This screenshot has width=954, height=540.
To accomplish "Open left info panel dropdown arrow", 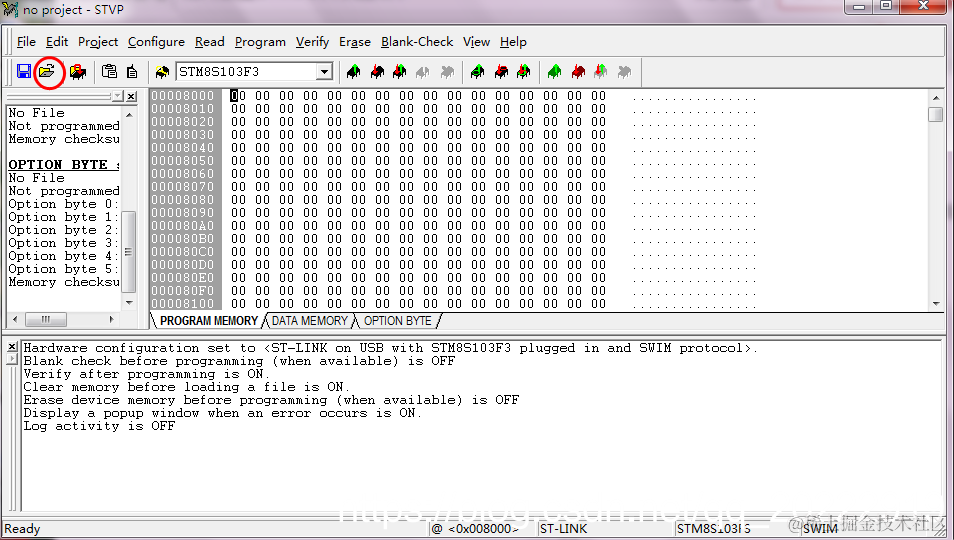I will coord(117,96).
